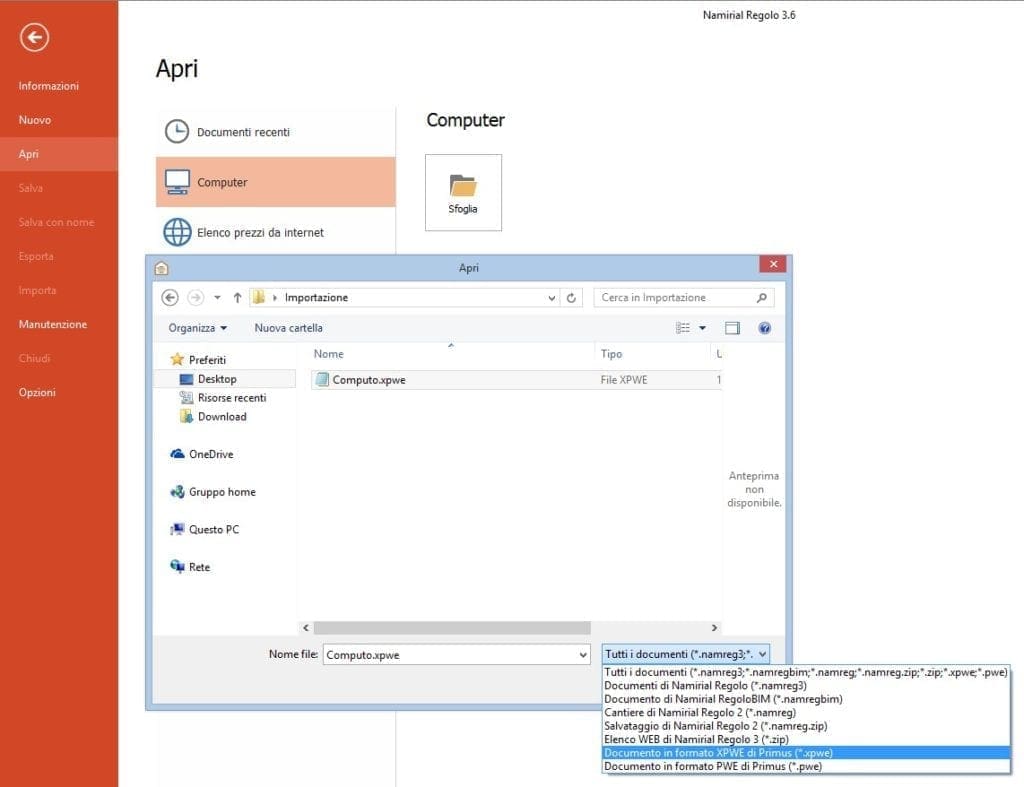Select the Computer monitor icon entry
This screenshot has height=787, width=1024.
pos(275,182)
